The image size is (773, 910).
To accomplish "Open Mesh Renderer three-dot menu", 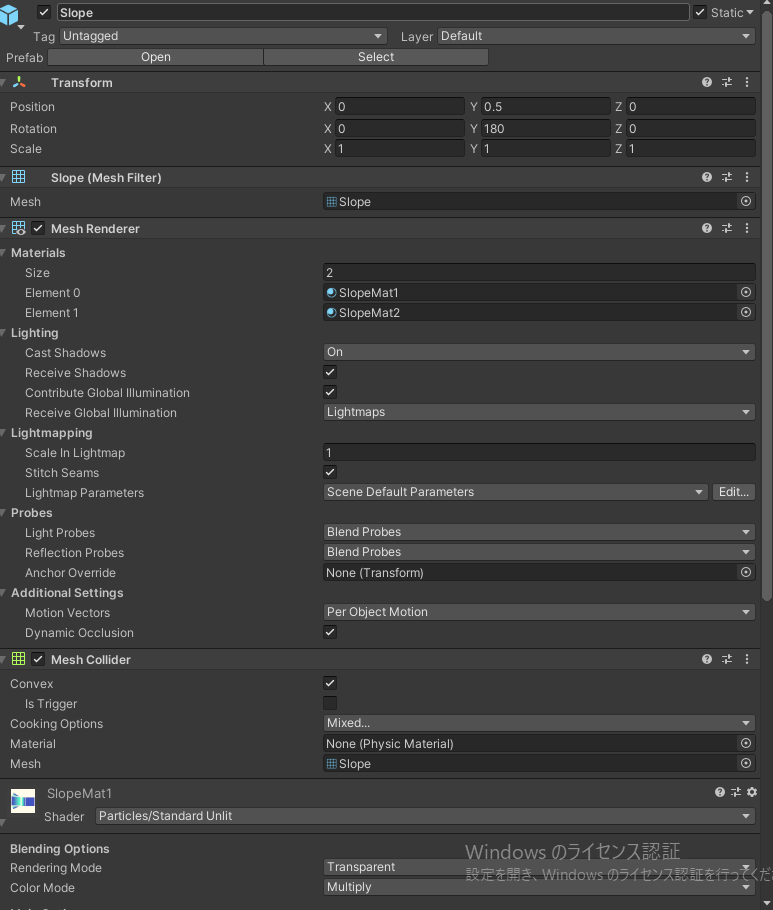I will tap(747, 228).
